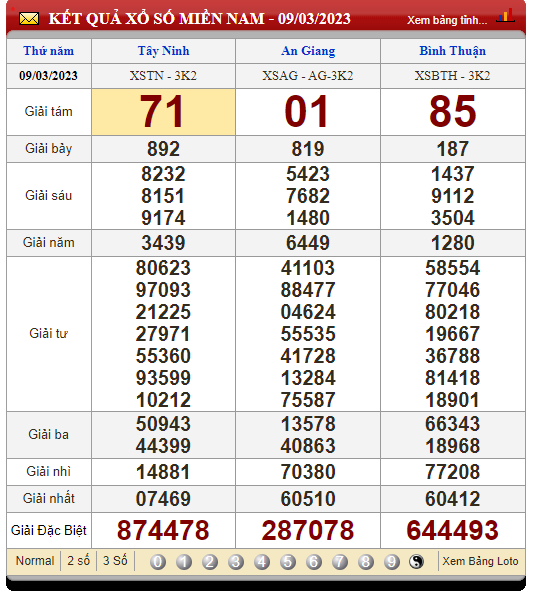Click Giải ba number 66343

(452, 424)
